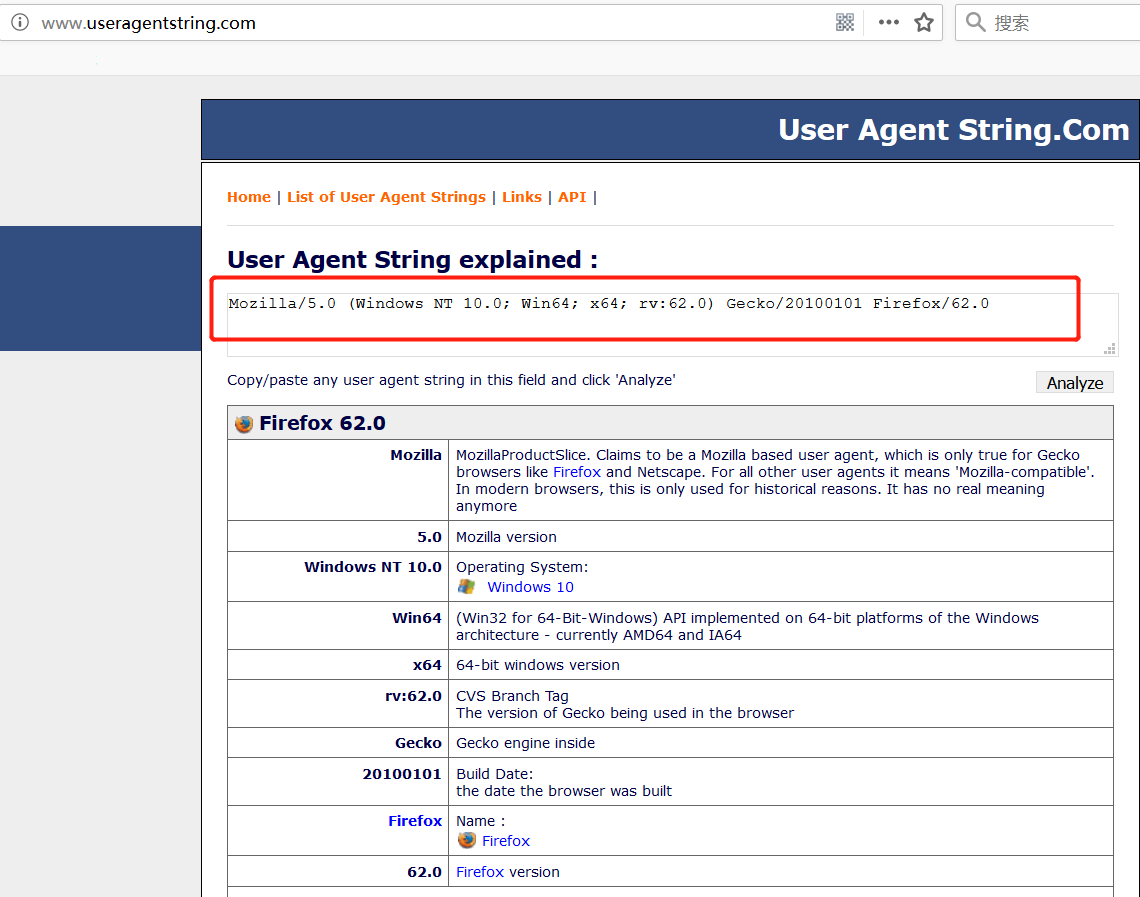
Task: Select the 'rv:62.0' label cell
Action: tap(338, 704)
